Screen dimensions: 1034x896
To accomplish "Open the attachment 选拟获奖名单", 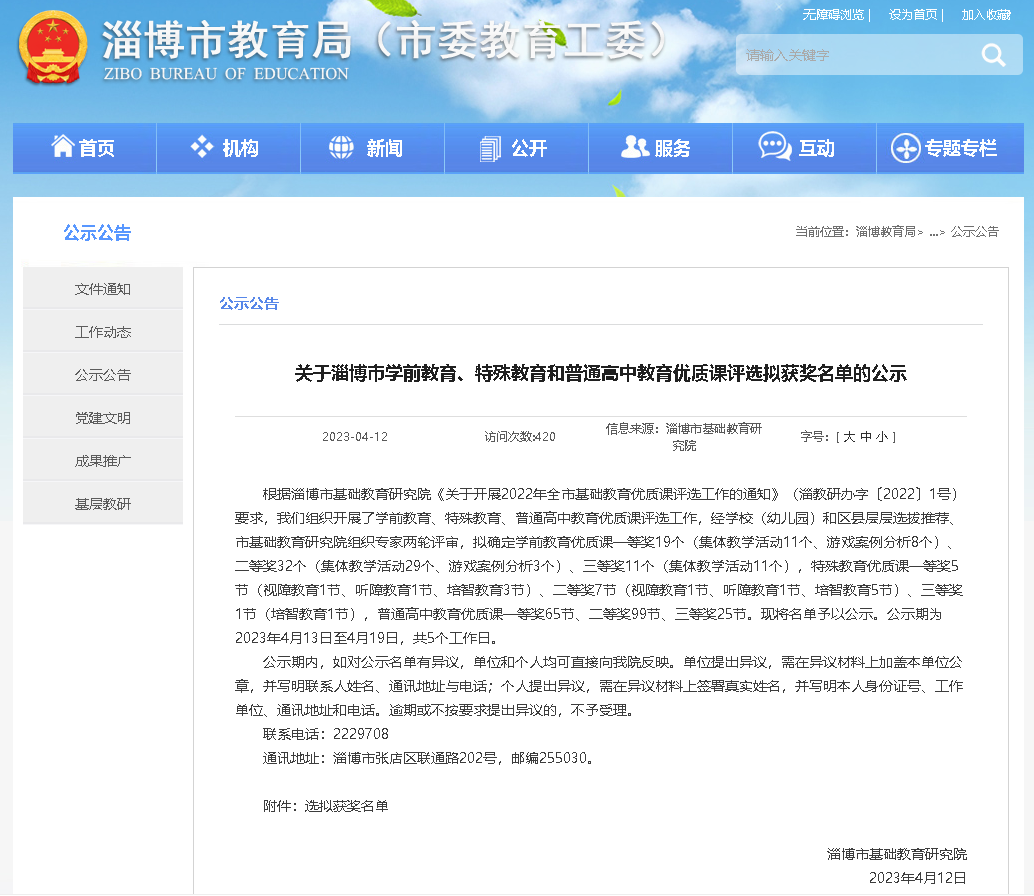I will tap(346, 806).
